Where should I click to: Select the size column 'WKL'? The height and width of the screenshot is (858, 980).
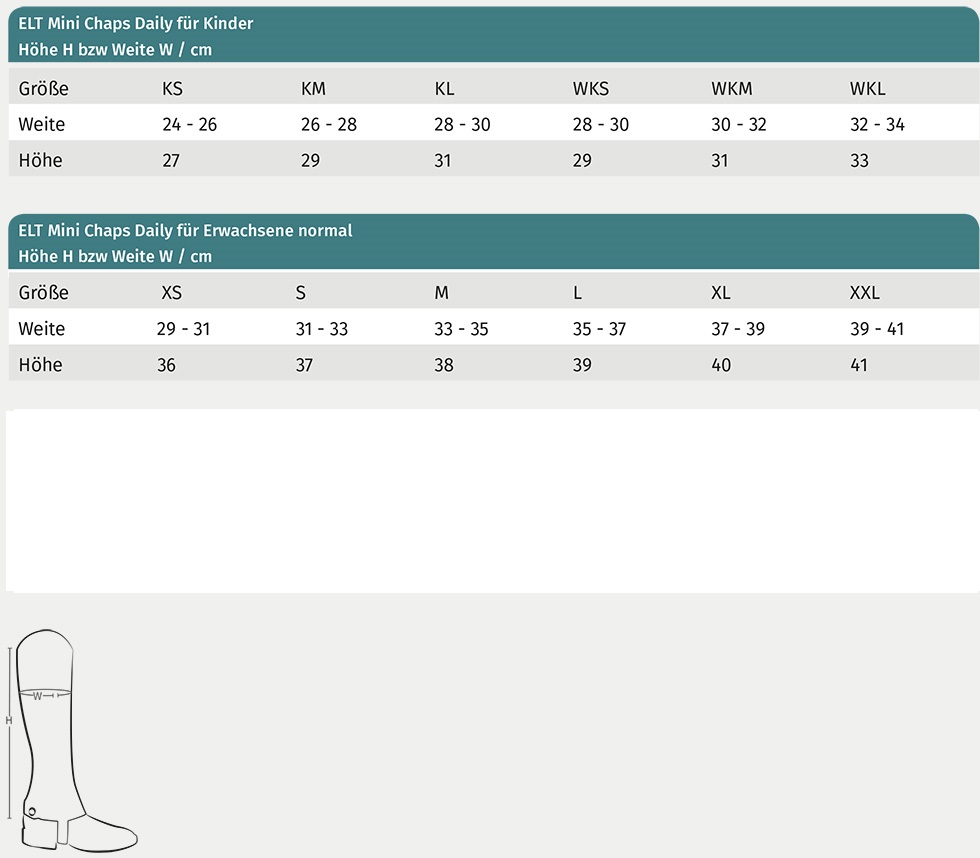(x=868, y=88)
